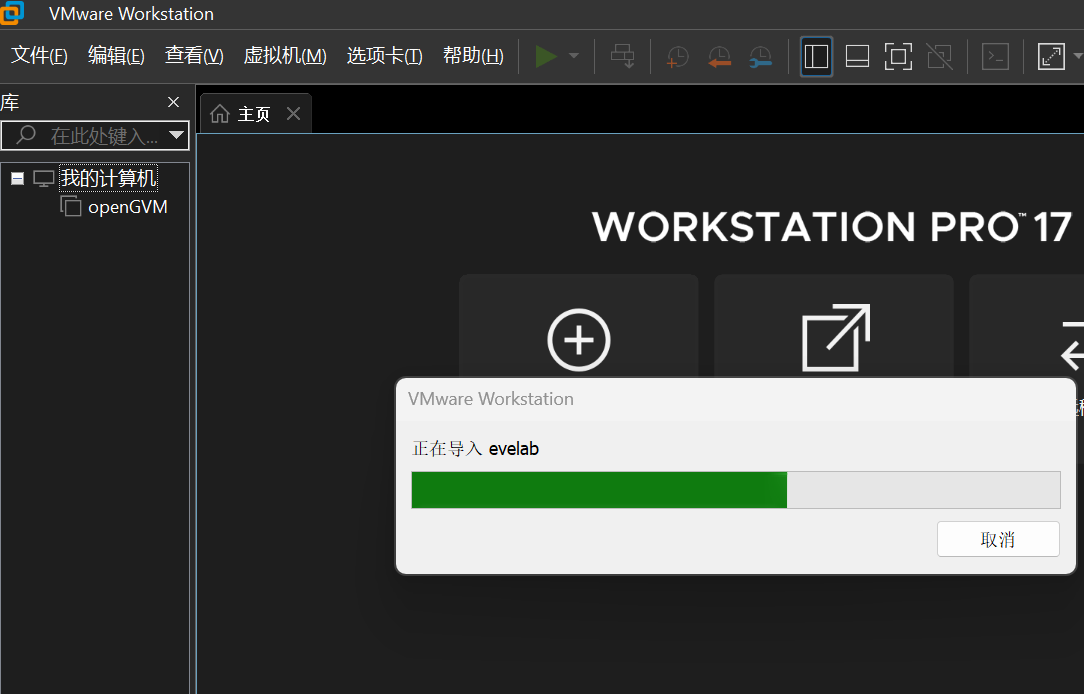Screen dimensions: 1084x694
Task: Enter full screen mode icon
Action: pyautogui.click(x=898, y=57)
